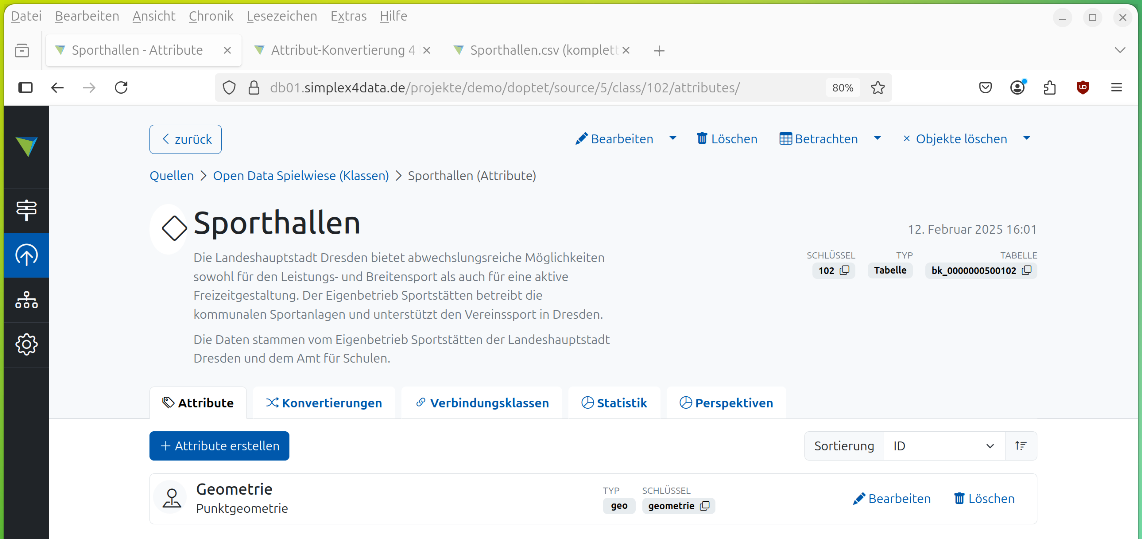The height and width of the screenshot is (539, 1142).
Task: Open Open Data Spielwiese (Klassen) breadcrumb
Action: pos(301,176)
